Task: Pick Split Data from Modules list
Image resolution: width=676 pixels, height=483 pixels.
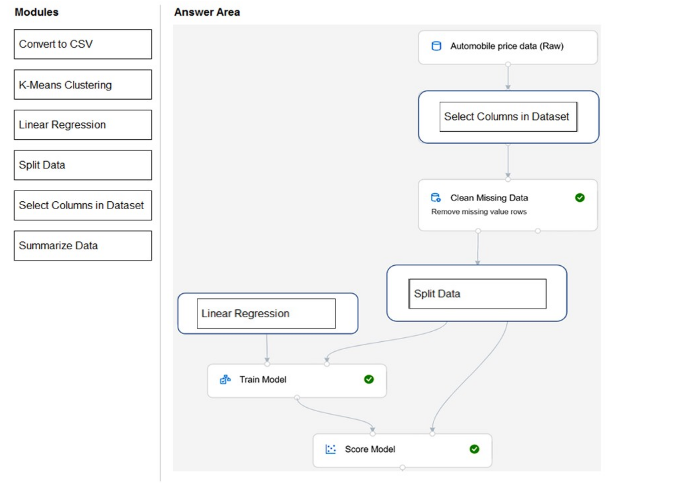Action: click(x=83, y=165)
